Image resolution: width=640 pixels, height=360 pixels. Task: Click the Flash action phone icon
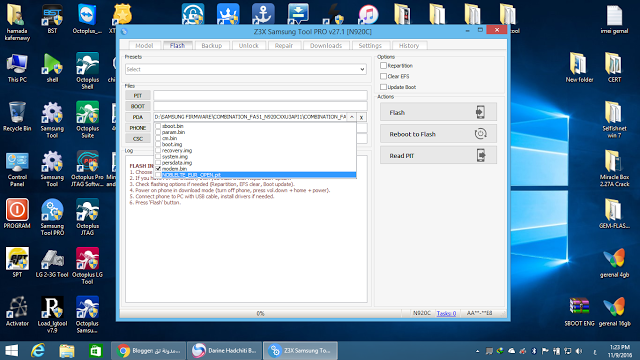coord(480,112)
